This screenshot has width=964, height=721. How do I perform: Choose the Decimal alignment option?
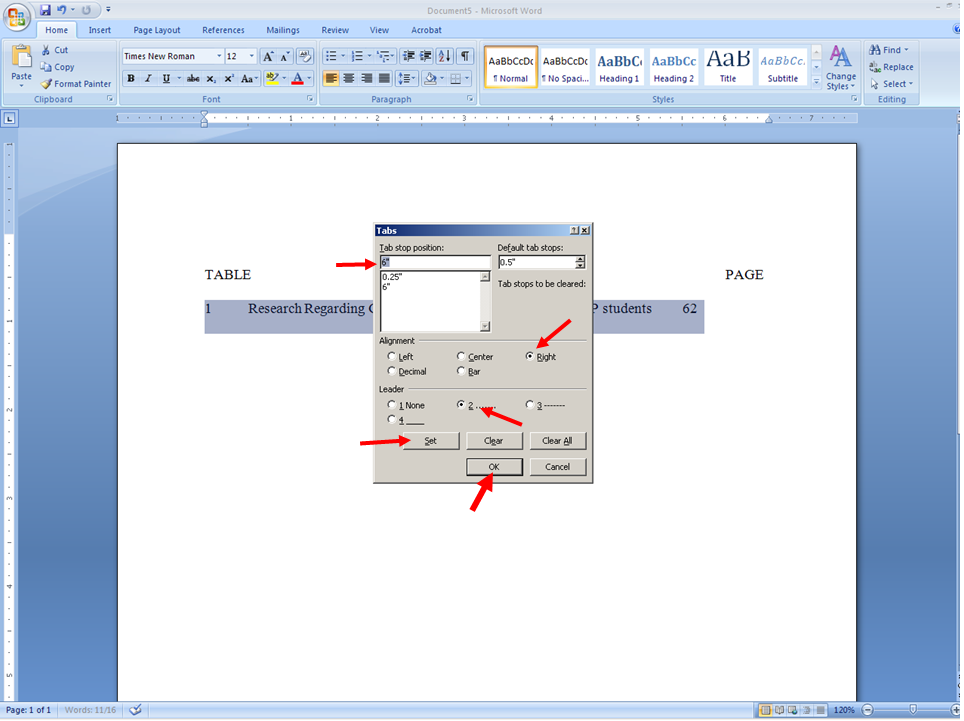(391, 370)
